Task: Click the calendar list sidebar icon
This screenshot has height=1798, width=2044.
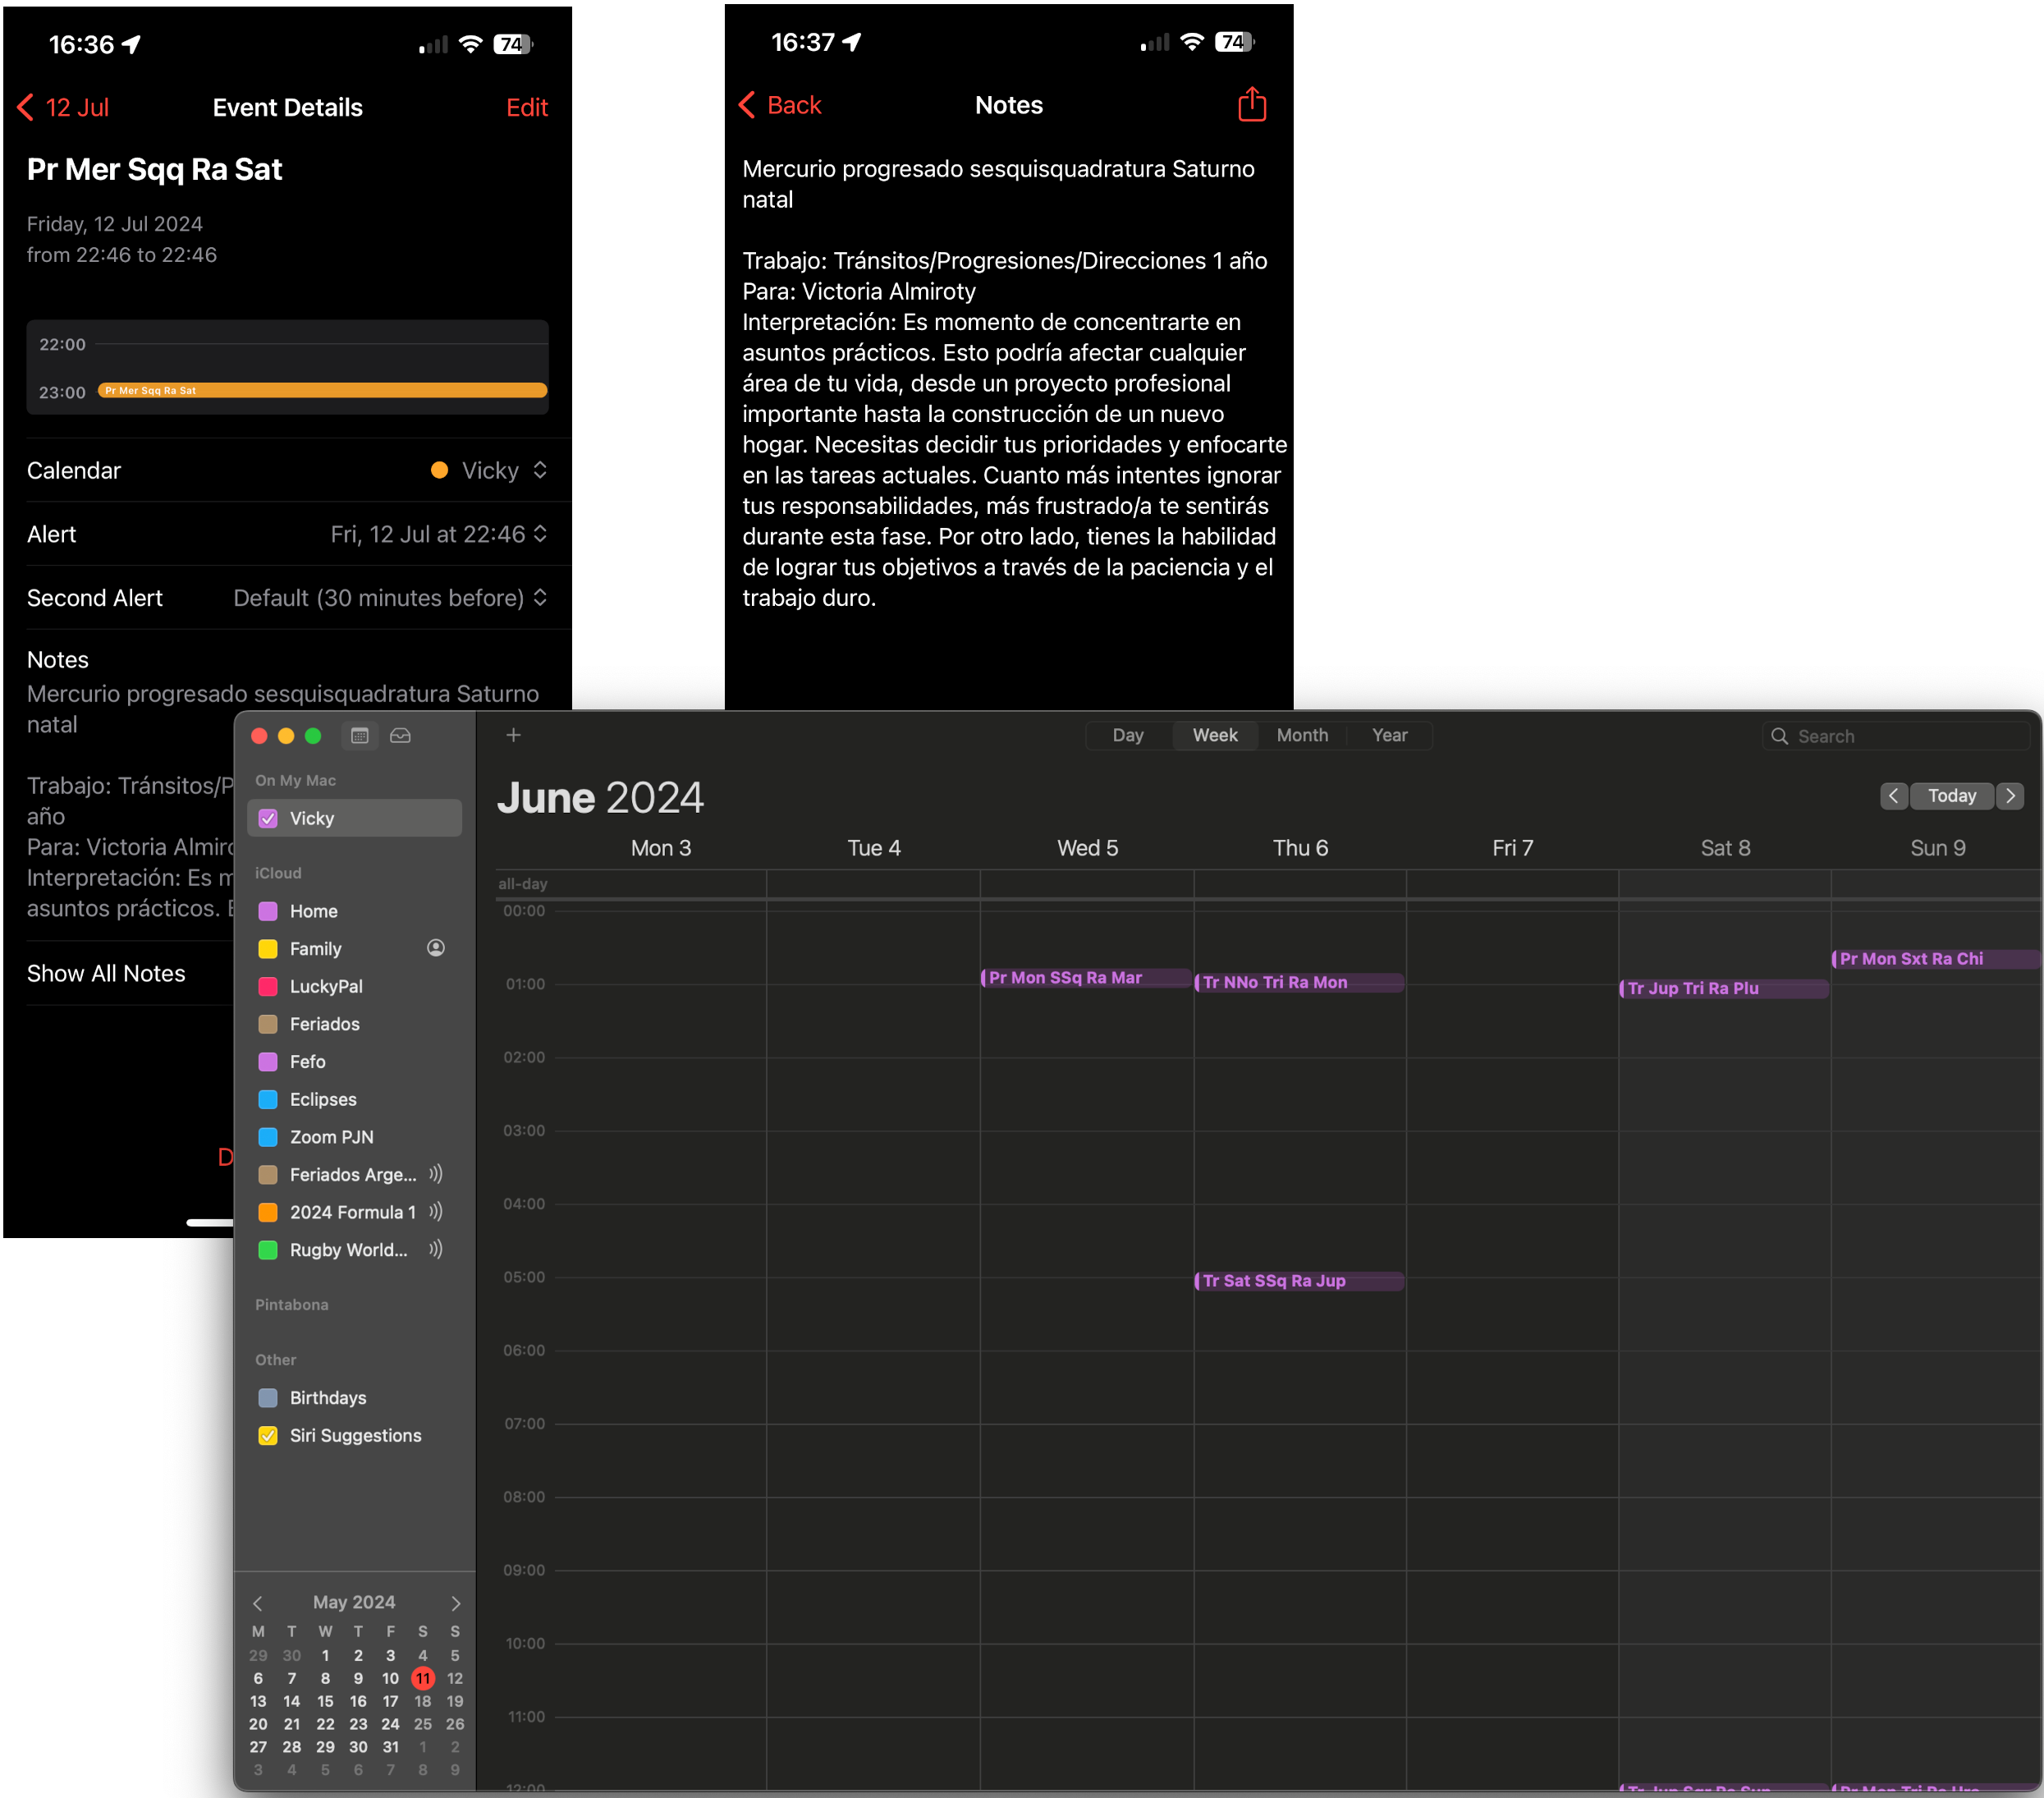Action: 360,736
